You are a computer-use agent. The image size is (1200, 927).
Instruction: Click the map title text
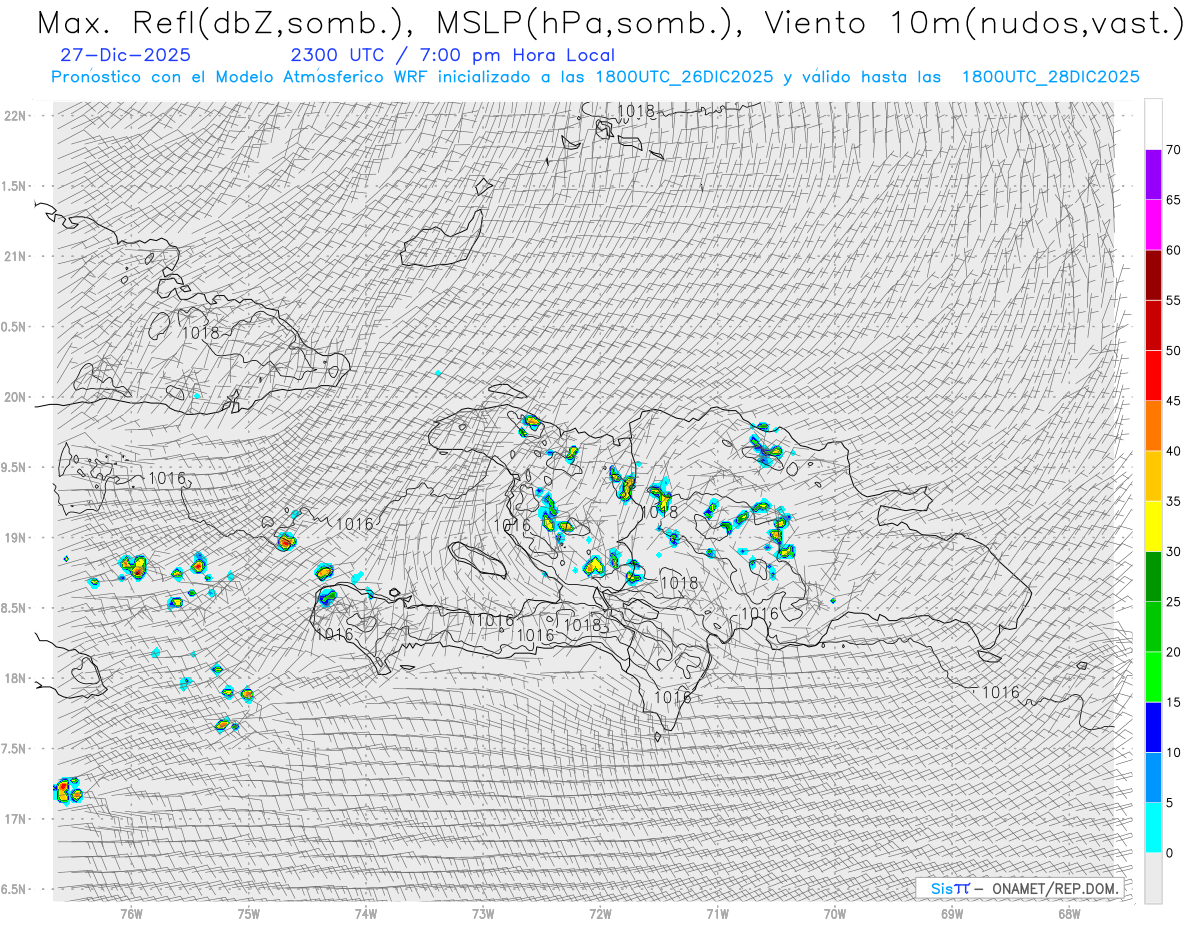tap(610, 22)
